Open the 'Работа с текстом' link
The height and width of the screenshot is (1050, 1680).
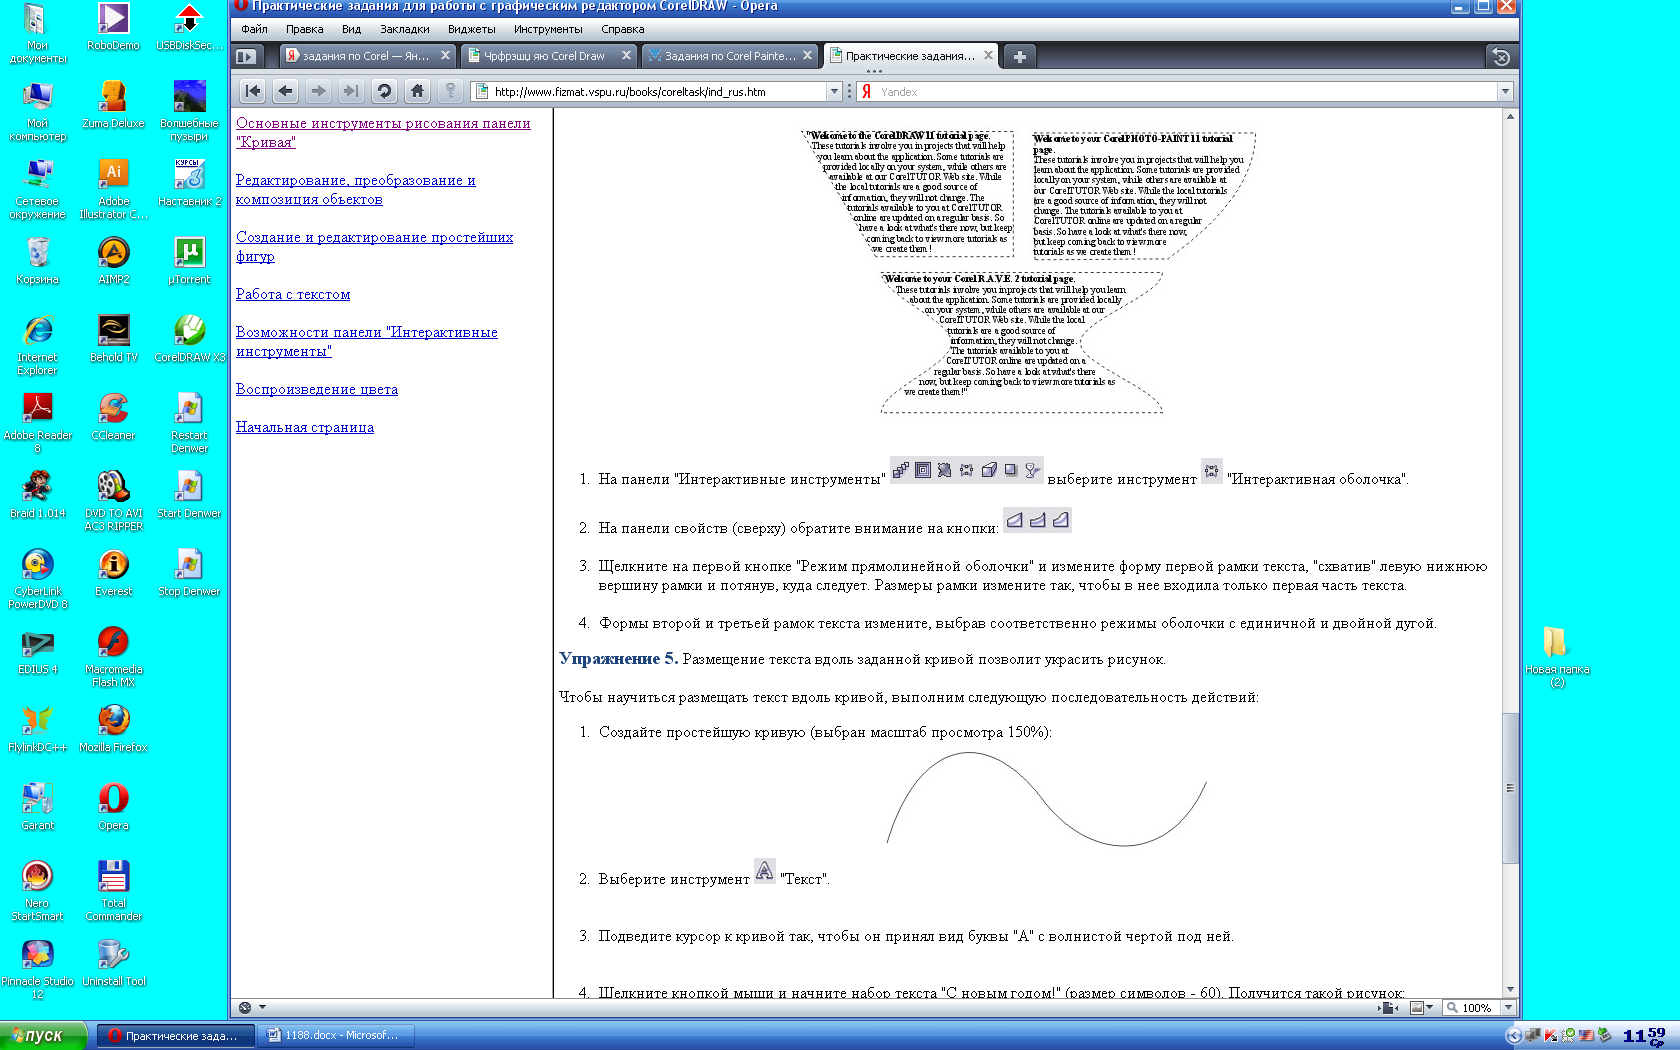point(293,294)
